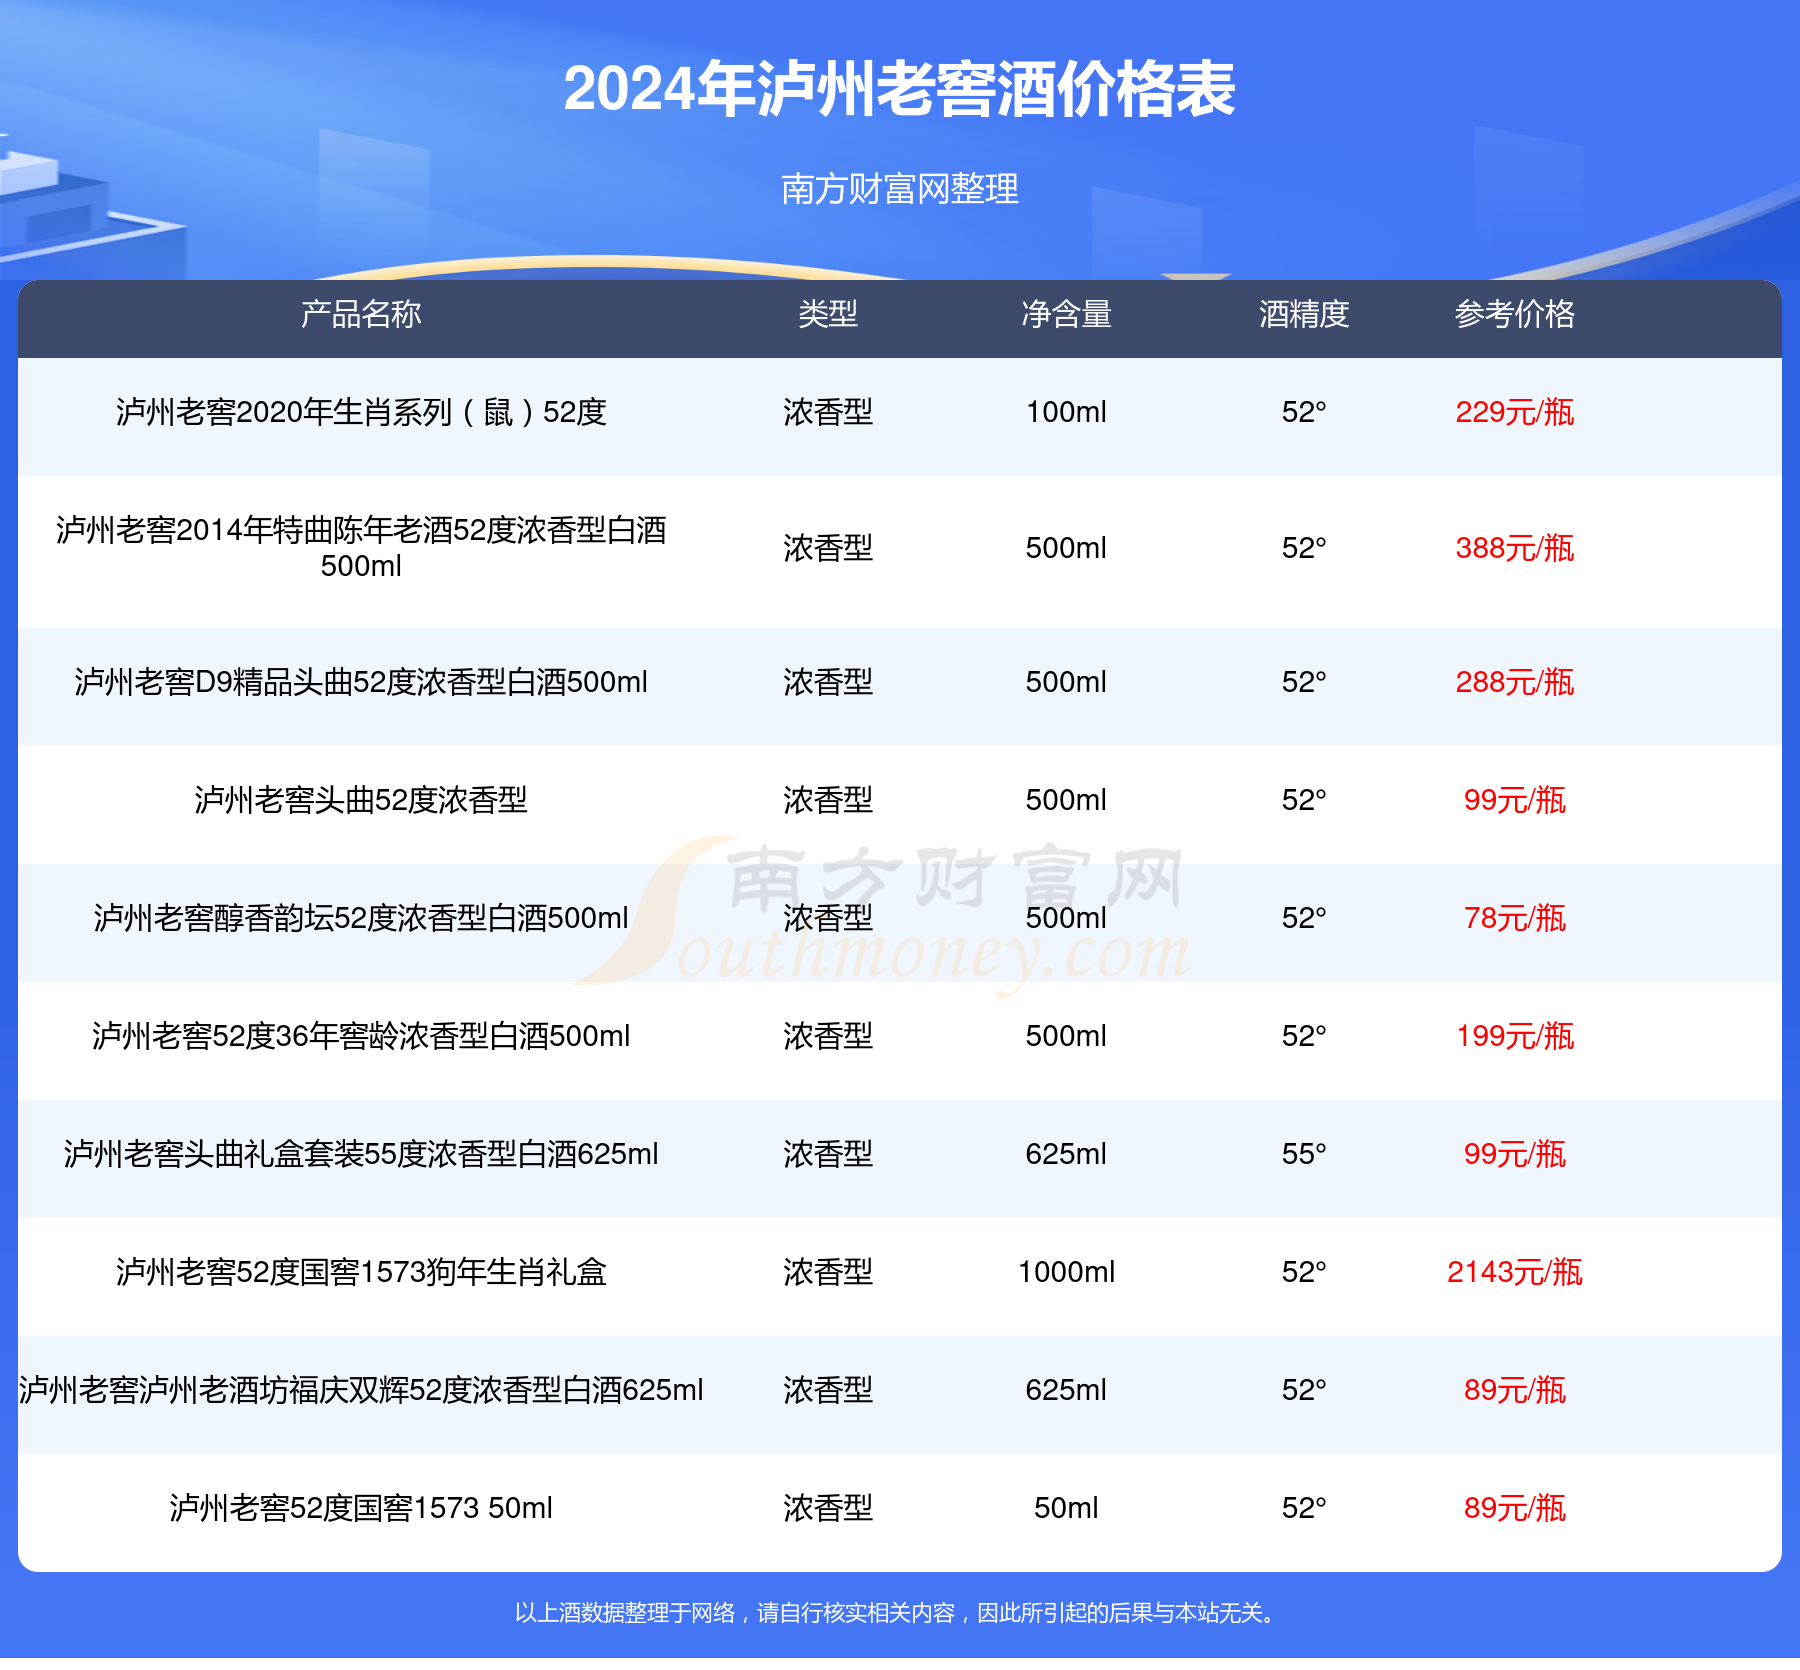Screen dimensions: 1800x1670
Task: Click the 酒精度 column header
Action: (x=1304, y=314)
